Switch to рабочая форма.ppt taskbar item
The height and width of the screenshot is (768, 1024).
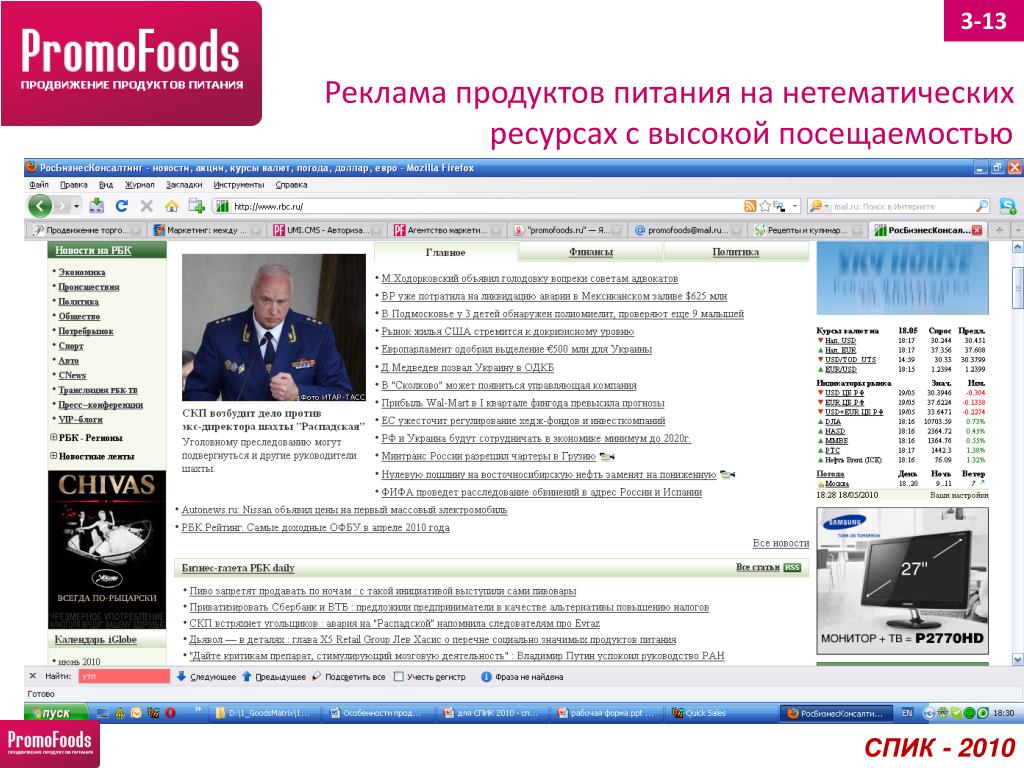tap(605, 713)
